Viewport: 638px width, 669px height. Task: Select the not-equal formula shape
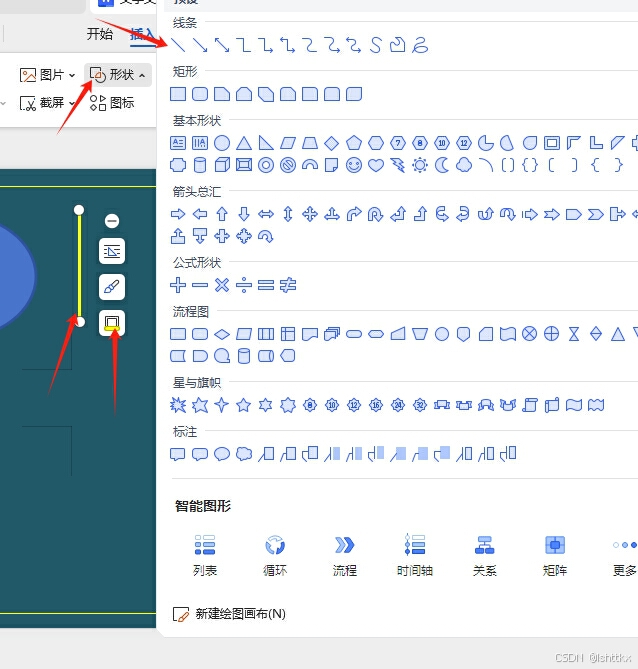click(288, 285)
